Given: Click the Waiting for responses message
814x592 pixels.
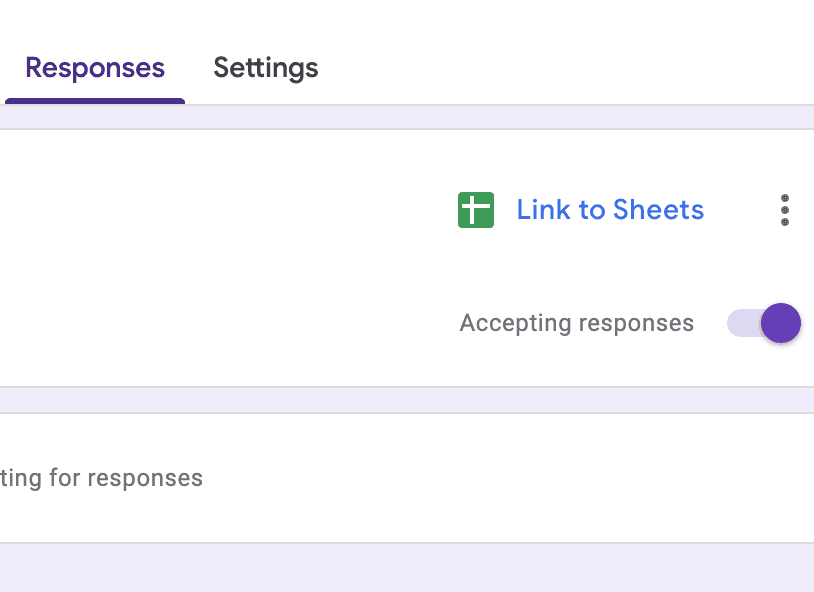Looking at the screenshot, I should pyautogui.click(x=100, y=478).
